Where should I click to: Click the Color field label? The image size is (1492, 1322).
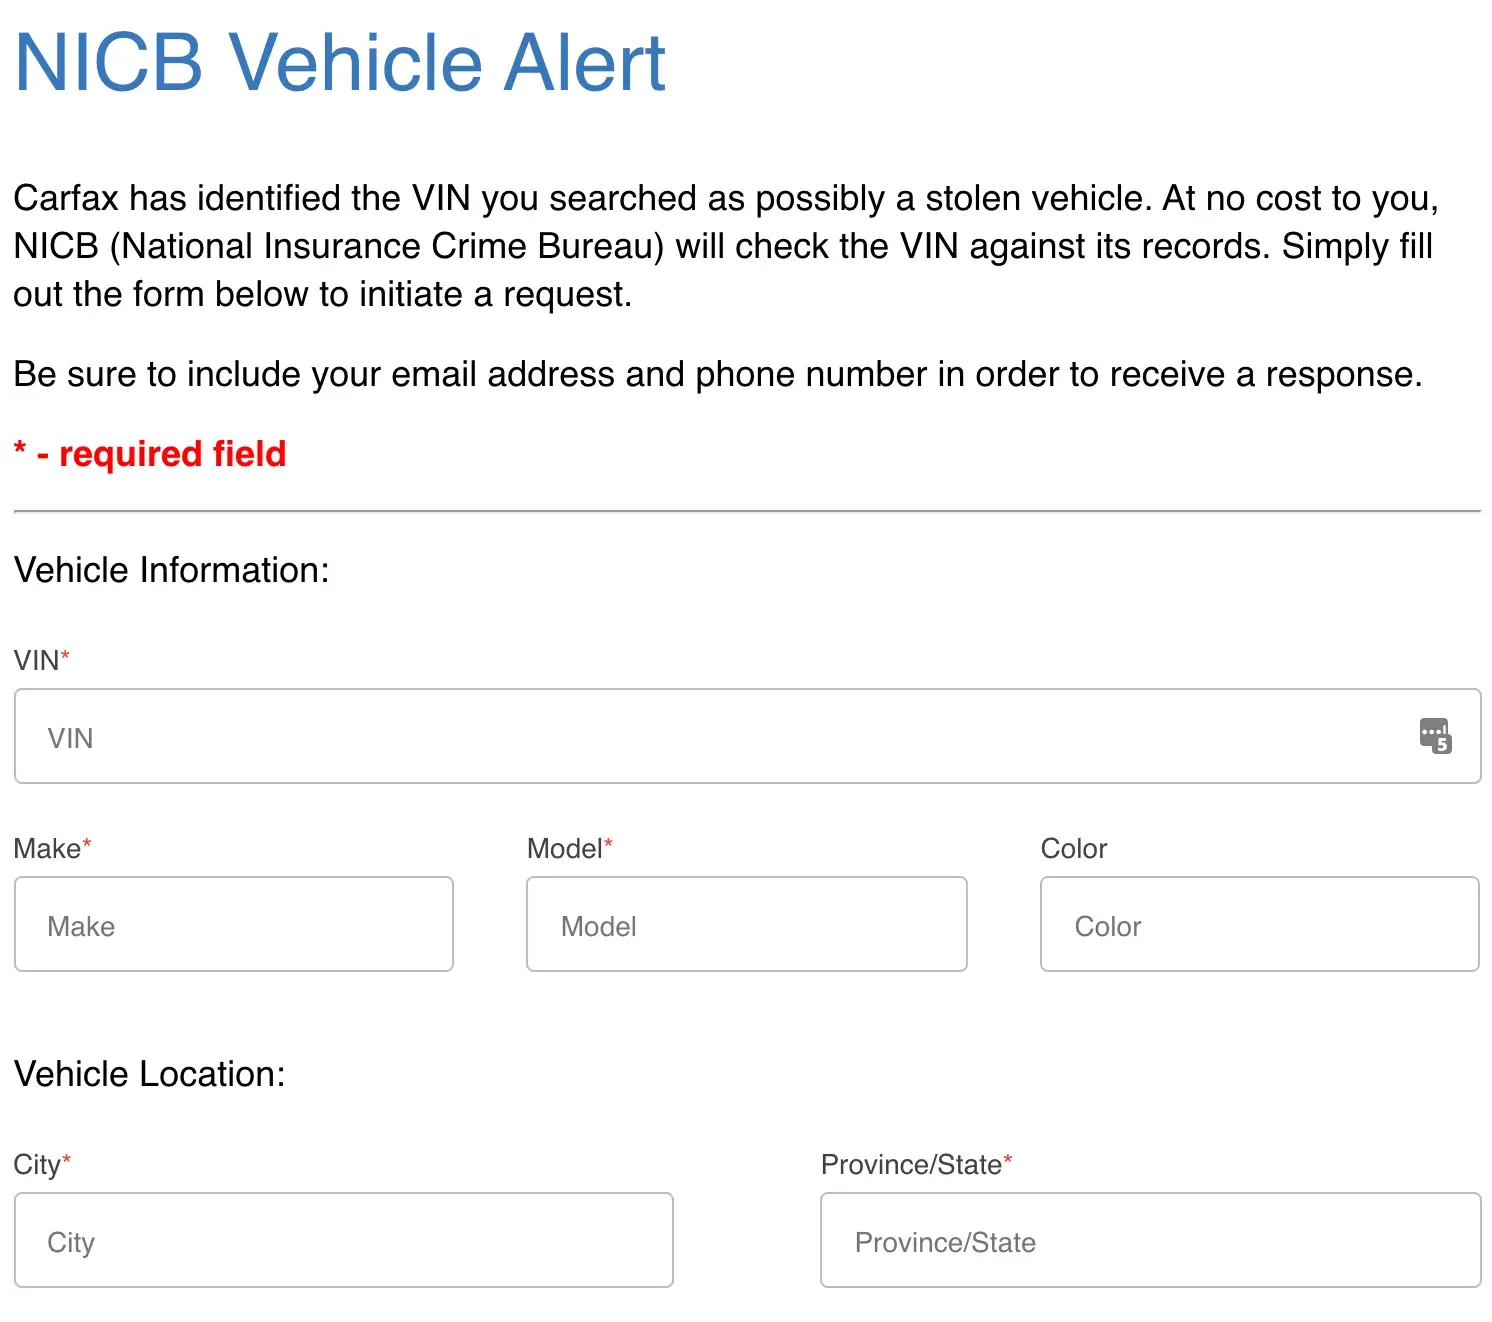pyautogui.click(x=1073, y=849)
